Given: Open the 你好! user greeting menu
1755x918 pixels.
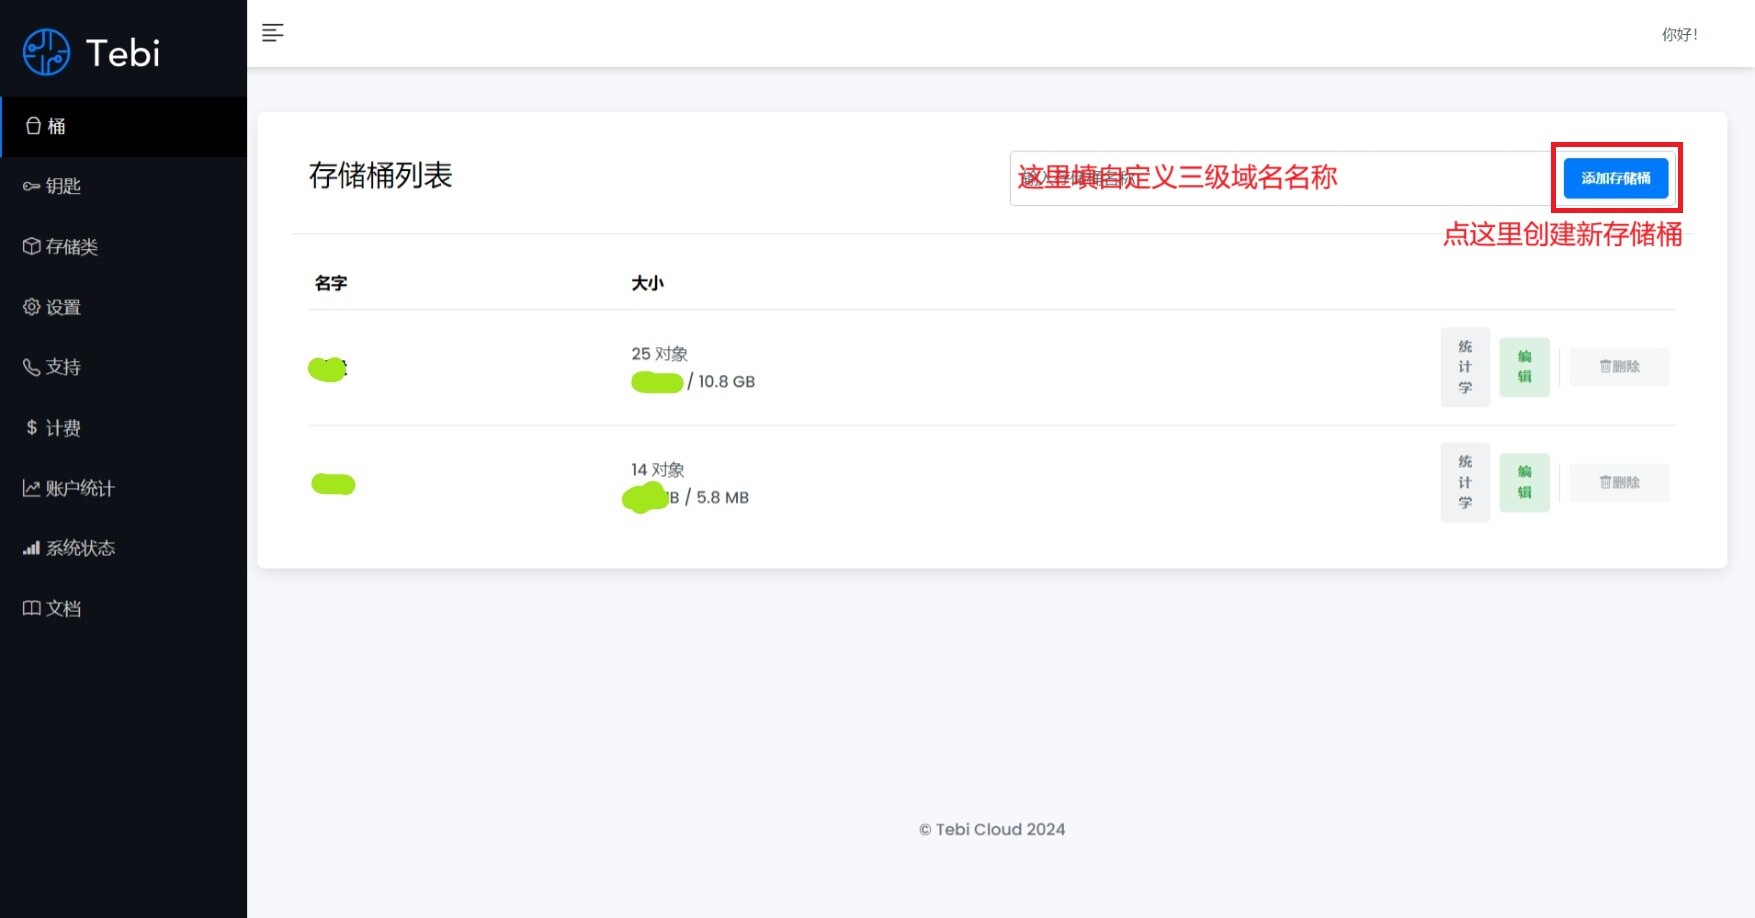Looking at the screenshot, I should 1678,34.
